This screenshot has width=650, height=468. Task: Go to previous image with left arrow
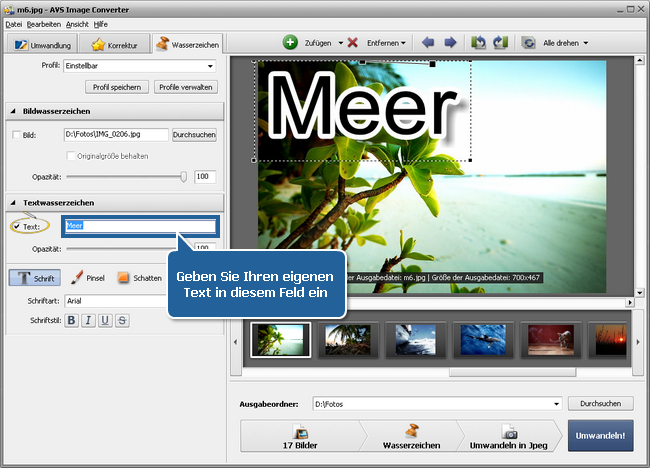[x=428, y=42]
